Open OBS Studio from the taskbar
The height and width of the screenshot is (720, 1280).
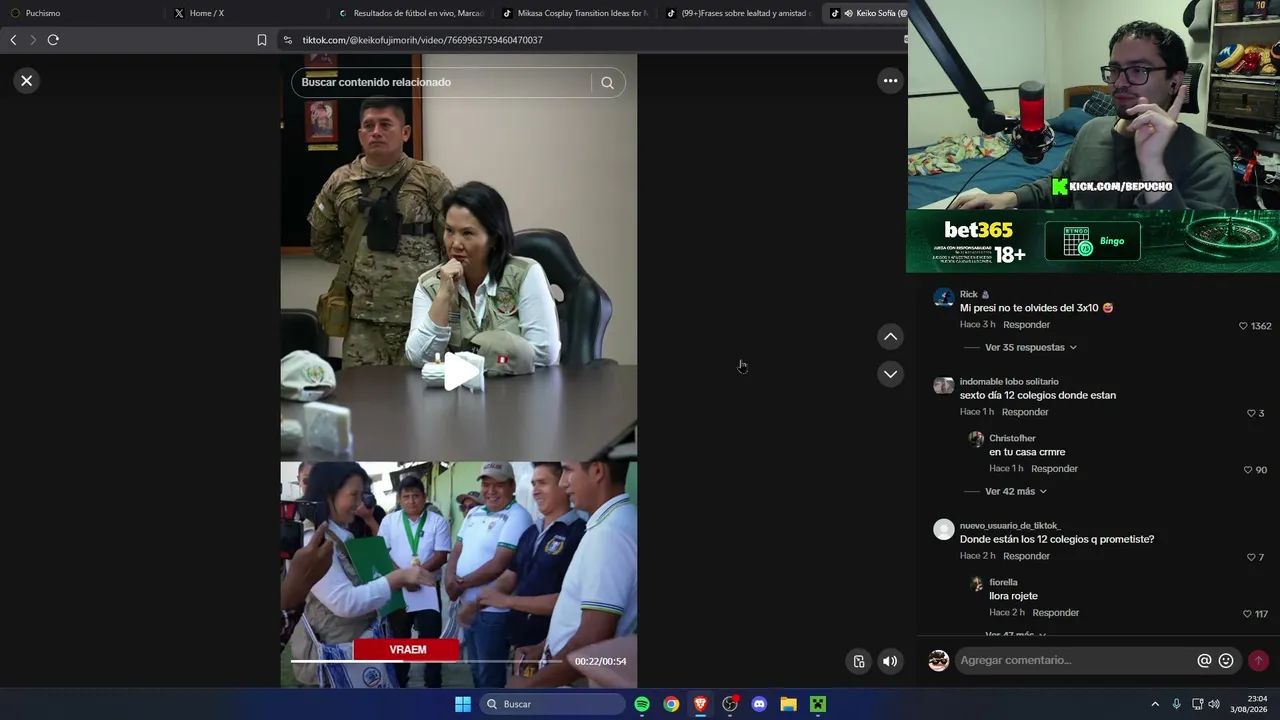(730, 704)
